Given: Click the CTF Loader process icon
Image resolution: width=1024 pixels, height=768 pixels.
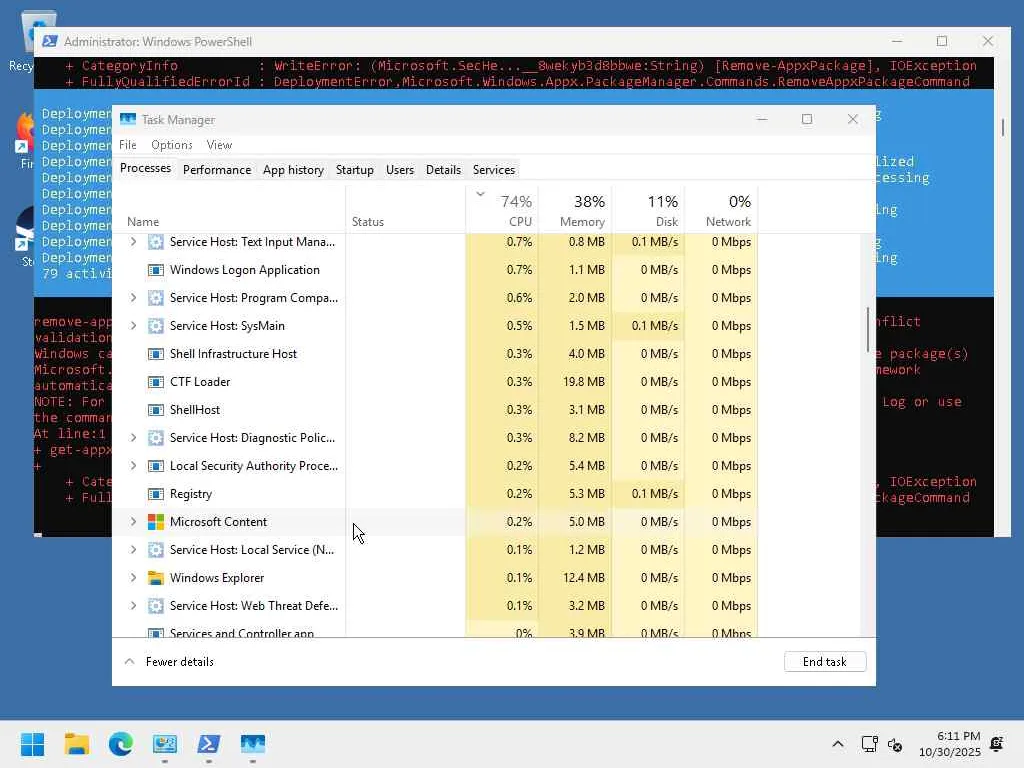Looking at the screenshot, I should point(155,383).
